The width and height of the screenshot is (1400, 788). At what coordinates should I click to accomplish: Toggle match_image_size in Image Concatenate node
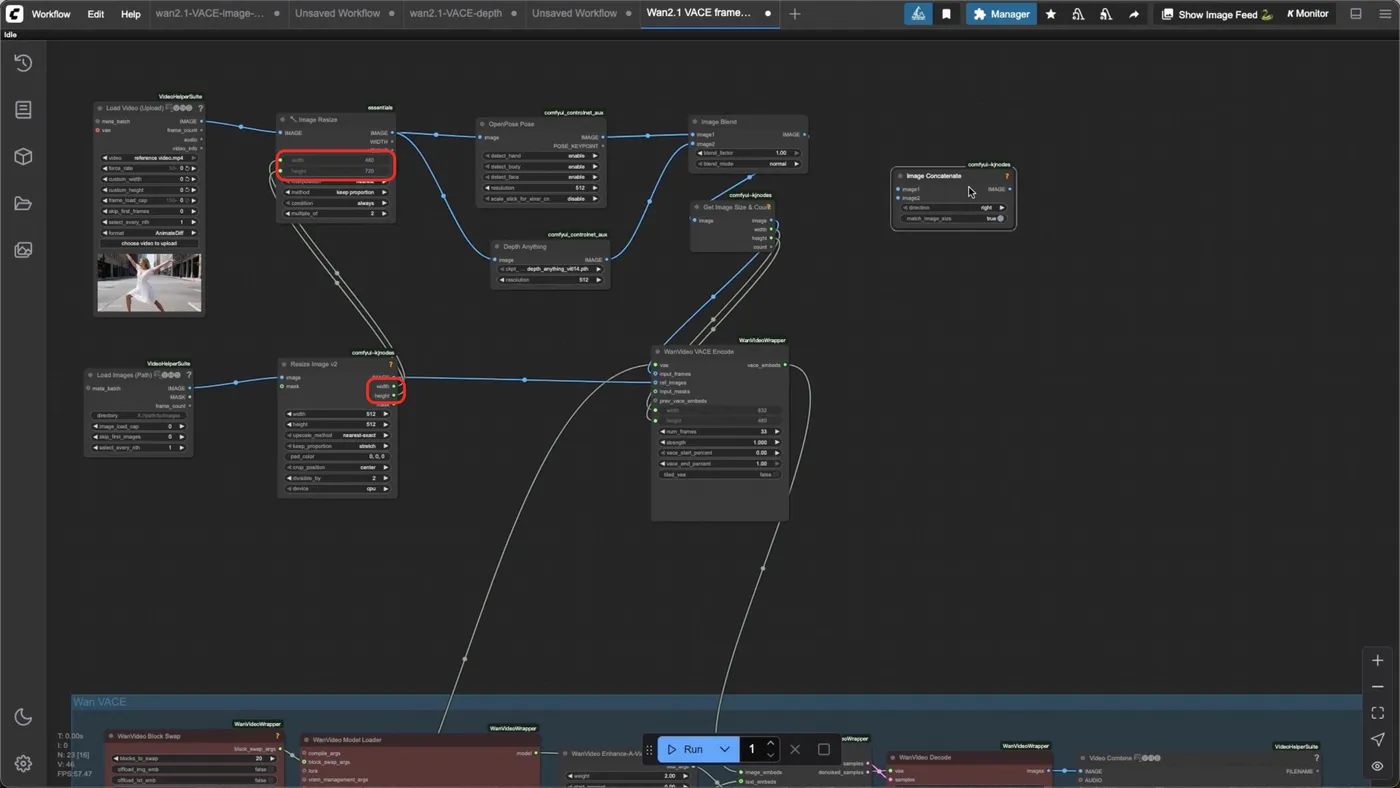(953, 218)
